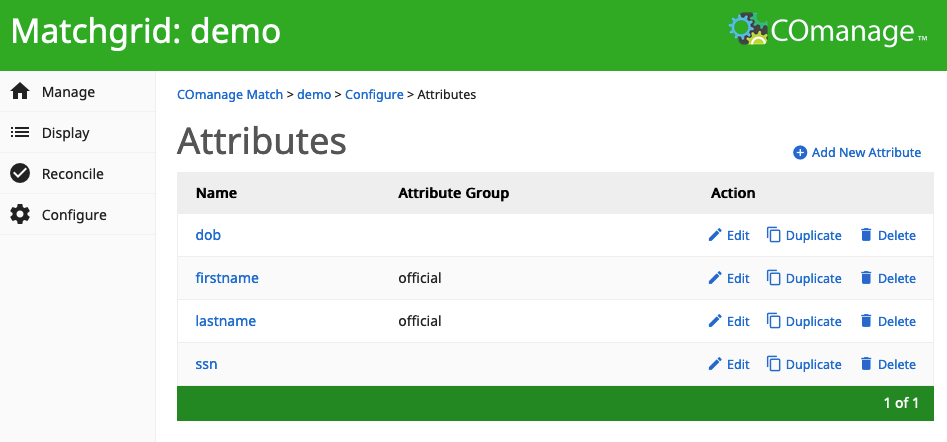Click the '1 of 1' pagination text
Viewport: 947px width, 442px height.
click(901, 403)
